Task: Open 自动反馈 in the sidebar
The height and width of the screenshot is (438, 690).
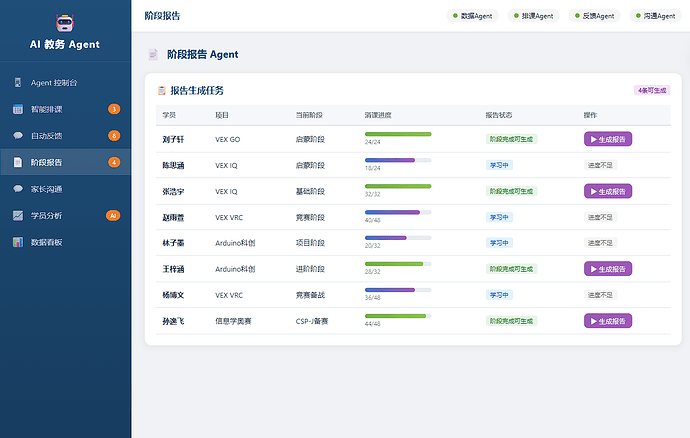Action: (x=66, y=136)
